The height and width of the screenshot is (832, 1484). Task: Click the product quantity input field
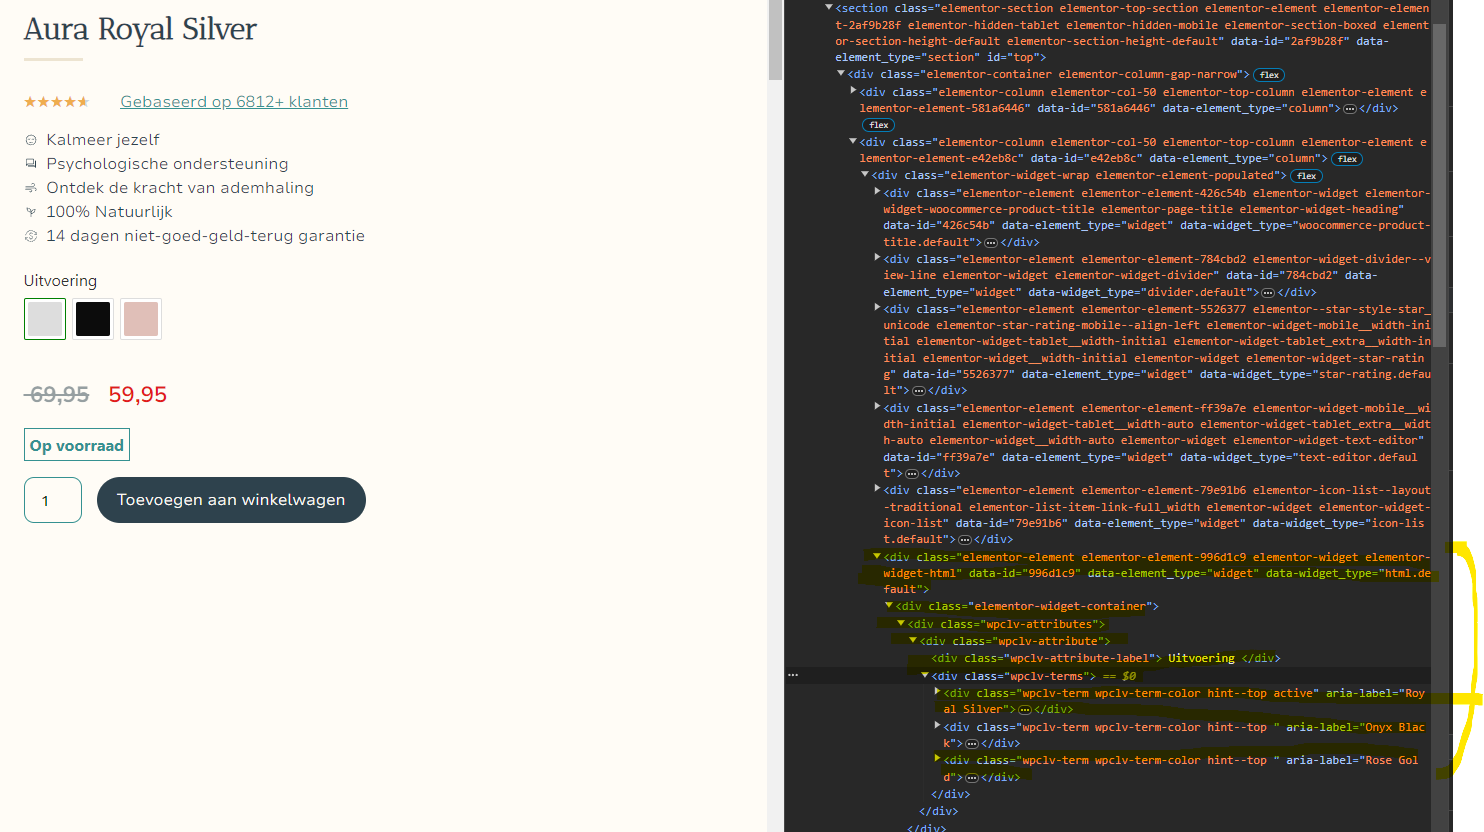pos(53,500)
